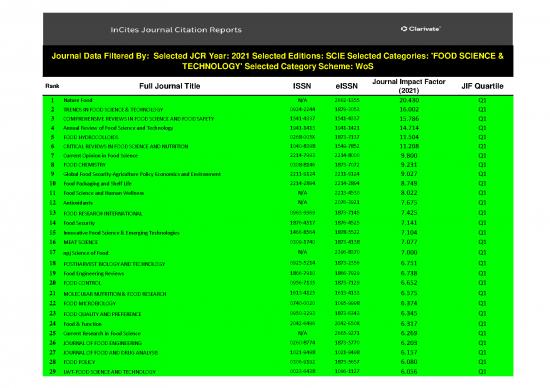This screenshot has height=388, width=550.
Task: Click impact factor value 6.056
Action: pyautogui.click(x=409, y=372)
